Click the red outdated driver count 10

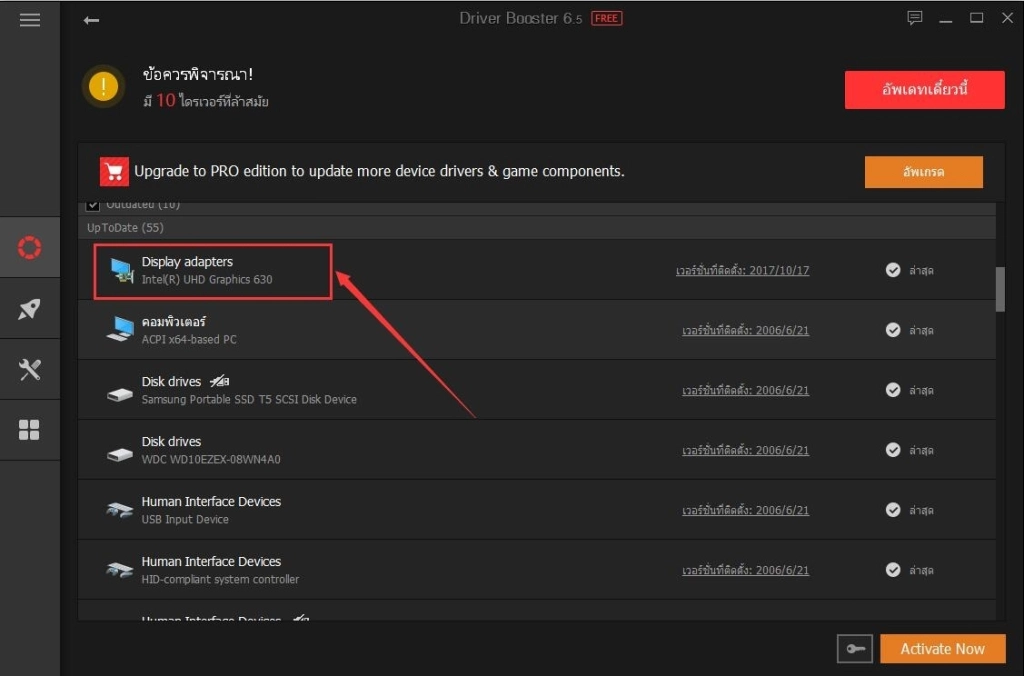pos(166,101)
